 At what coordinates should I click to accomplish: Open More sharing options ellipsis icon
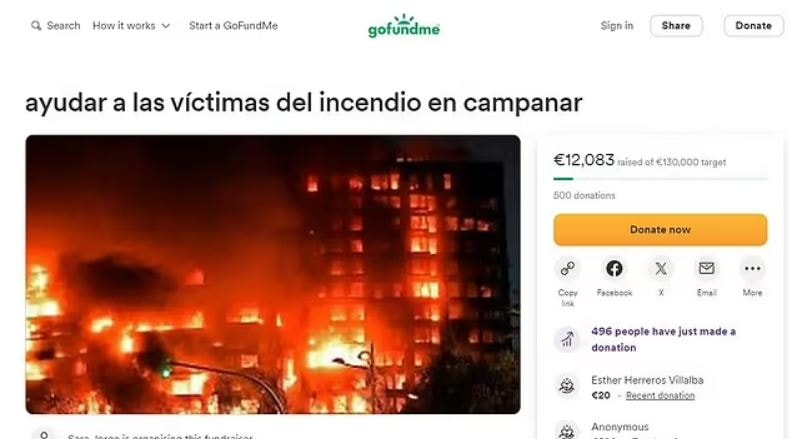pos(752,268)
